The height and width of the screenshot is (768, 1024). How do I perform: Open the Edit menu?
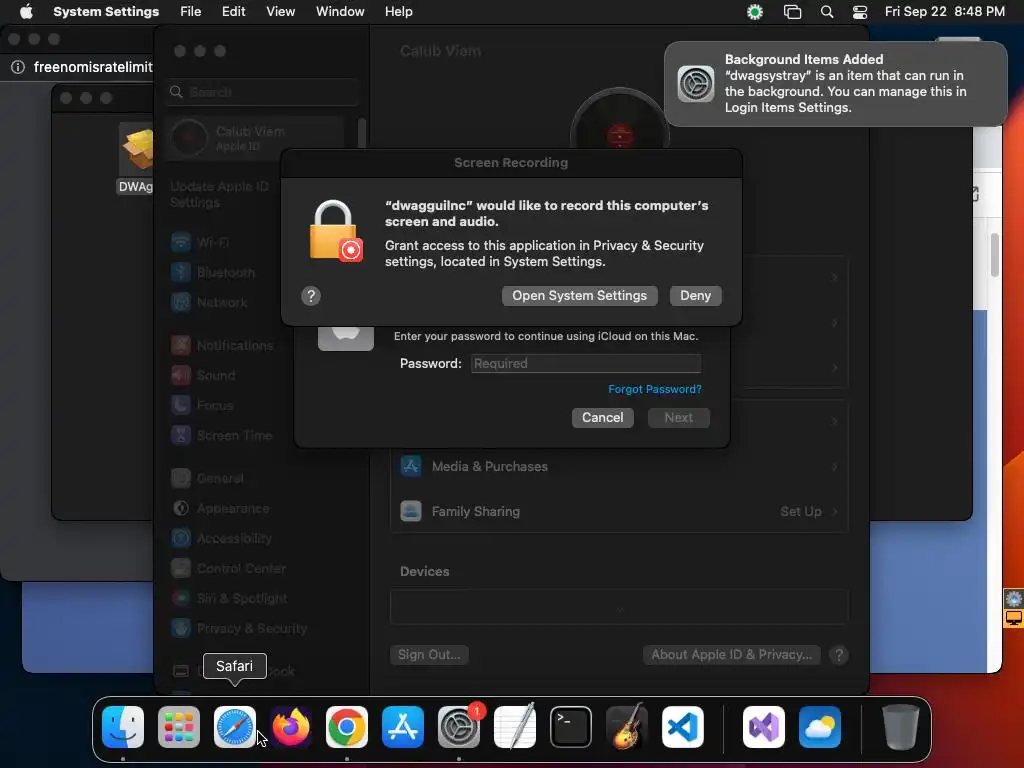tap(233, 12)
